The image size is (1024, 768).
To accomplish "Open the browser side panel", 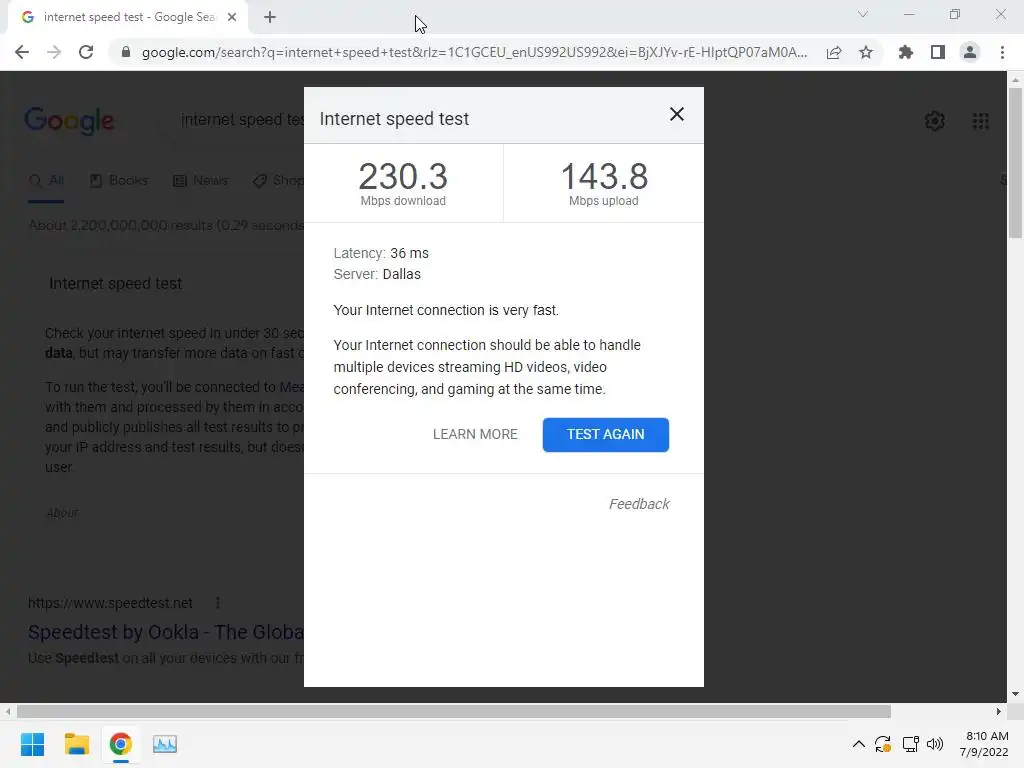I will point(937,52).
